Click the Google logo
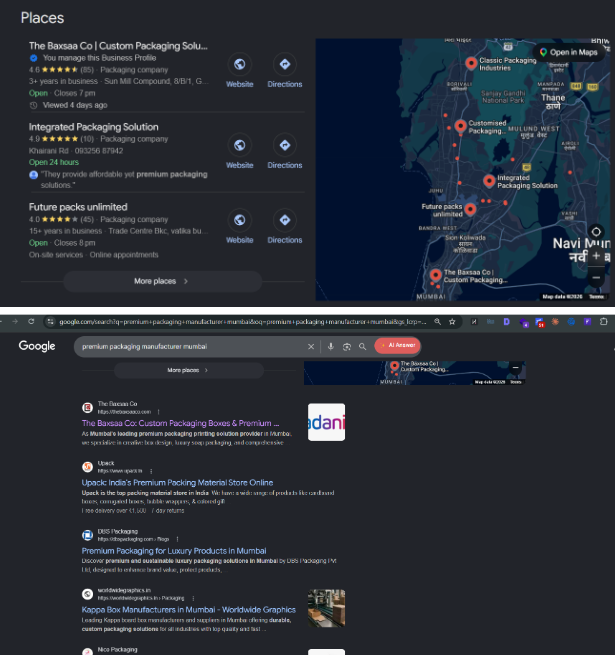 (37, 346)
